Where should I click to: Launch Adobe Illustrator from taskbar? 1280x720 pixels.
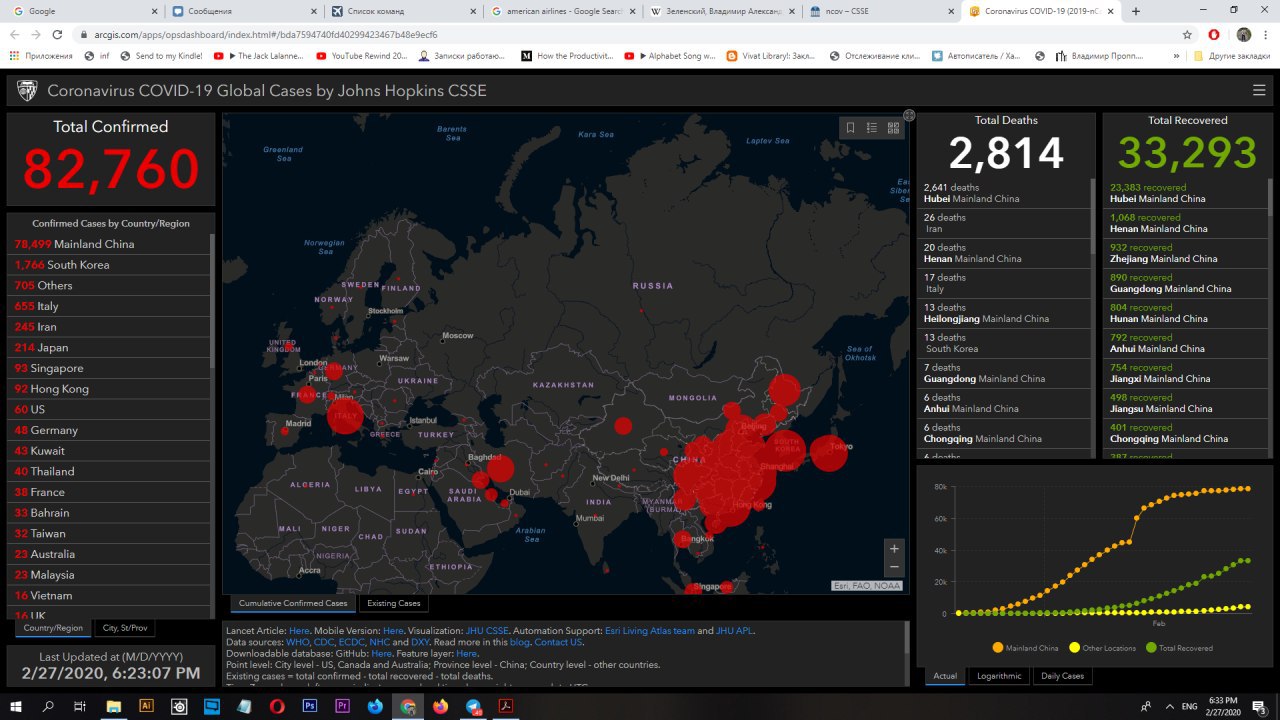(x=147, y=706)
